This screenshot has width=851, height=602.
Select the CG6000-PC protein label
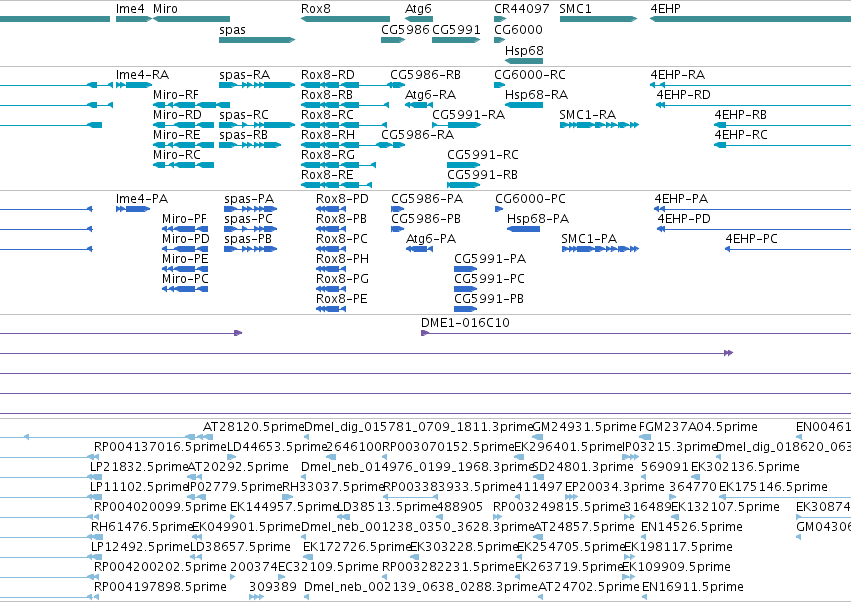[530, 199]
